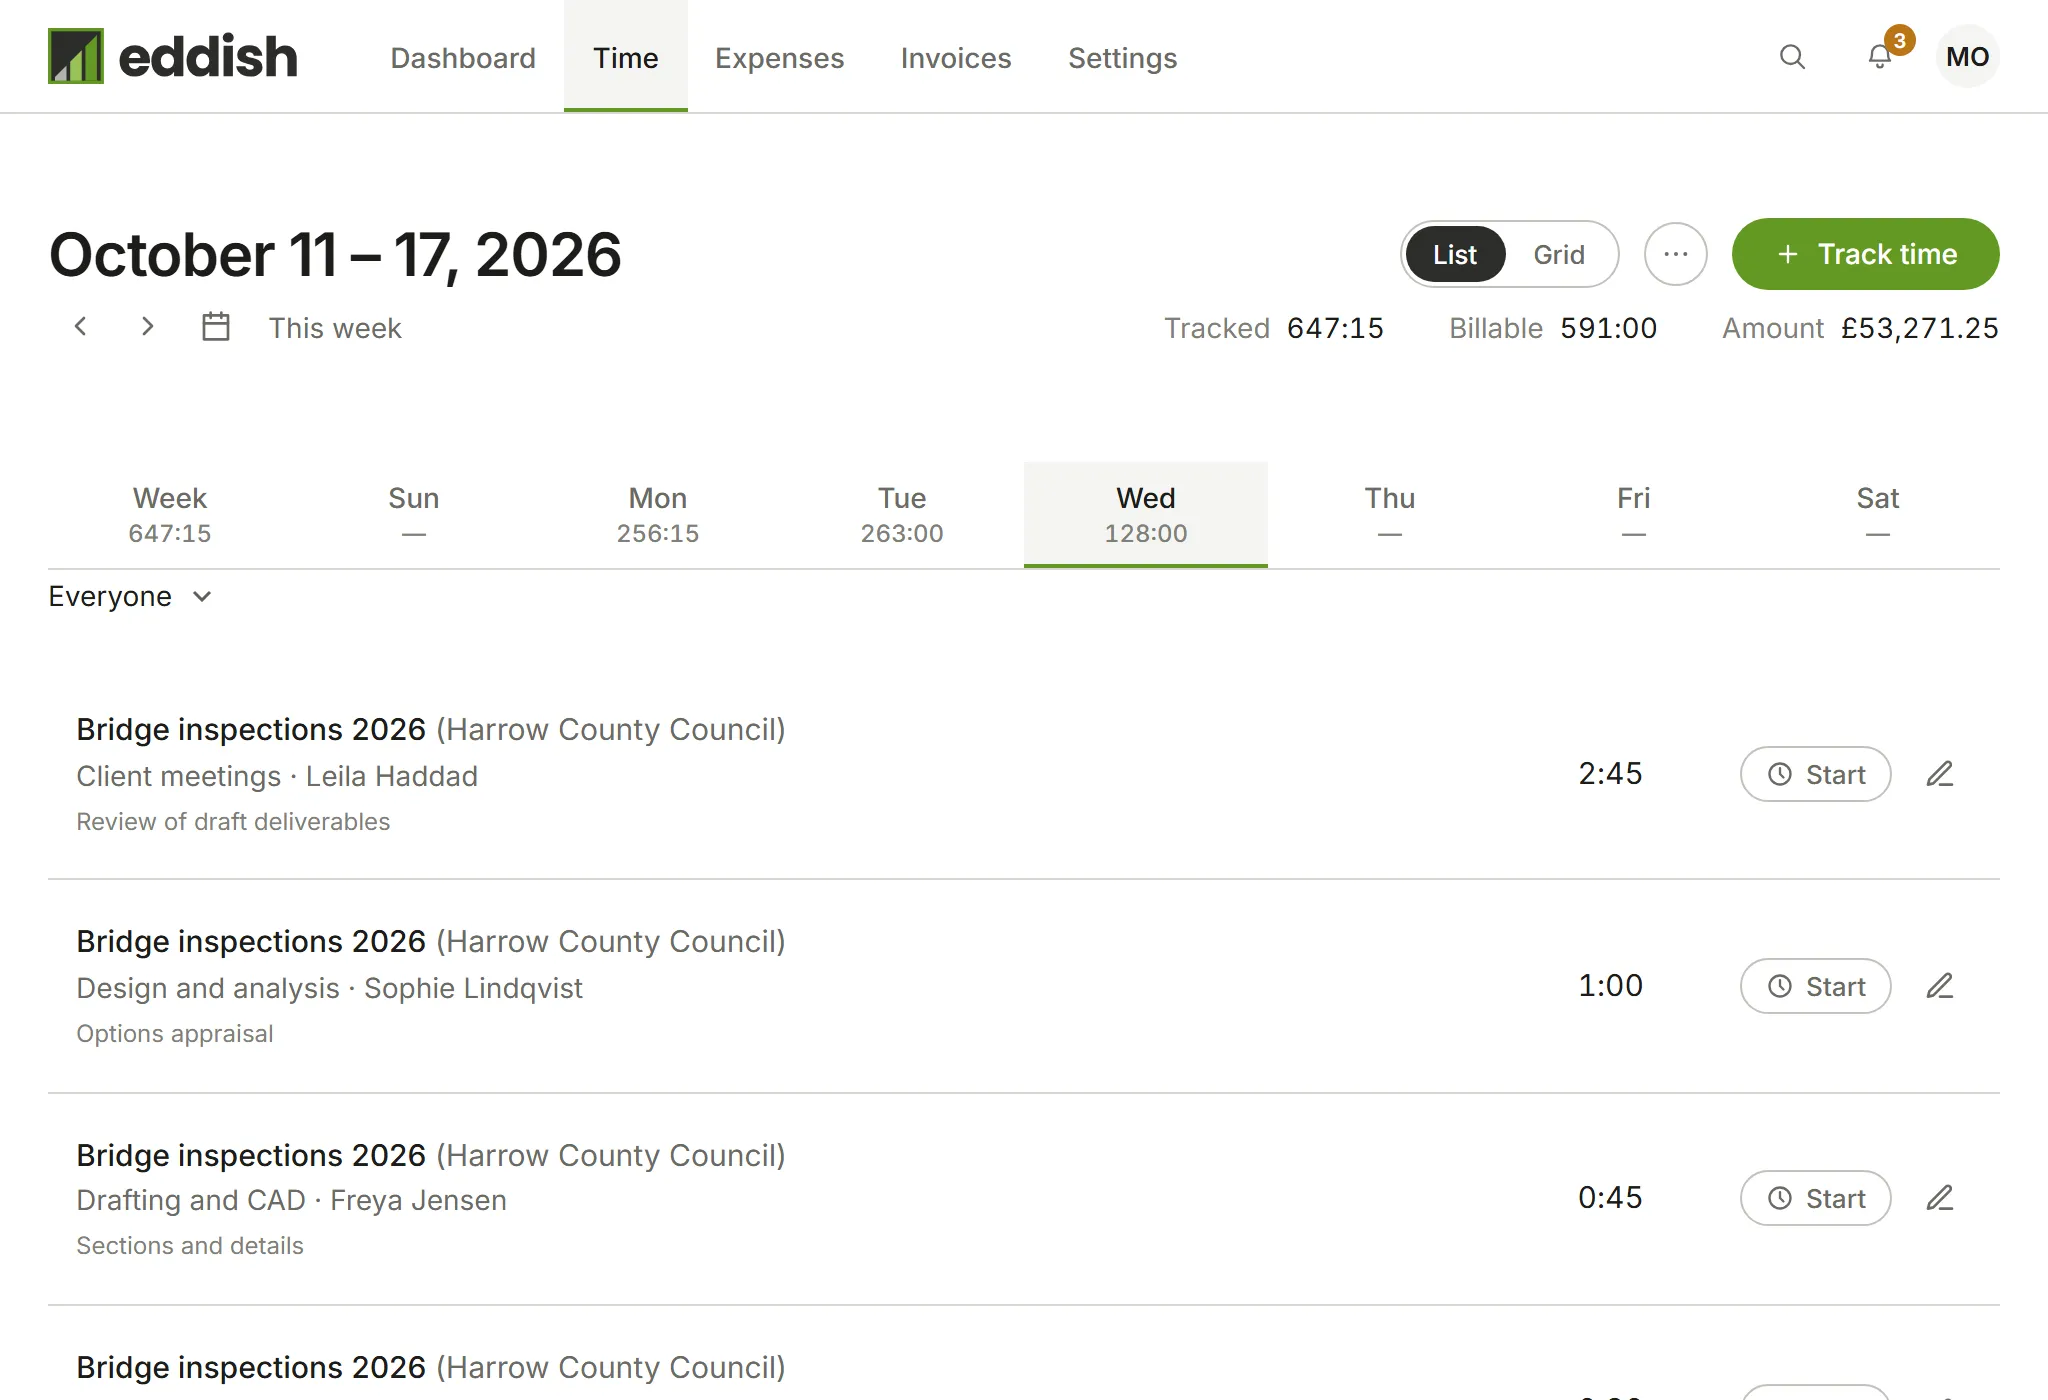This screenshot has width=2048, height=1400.
Task: Click 'Sections and details' note
Action: (x=190, y=1246)
